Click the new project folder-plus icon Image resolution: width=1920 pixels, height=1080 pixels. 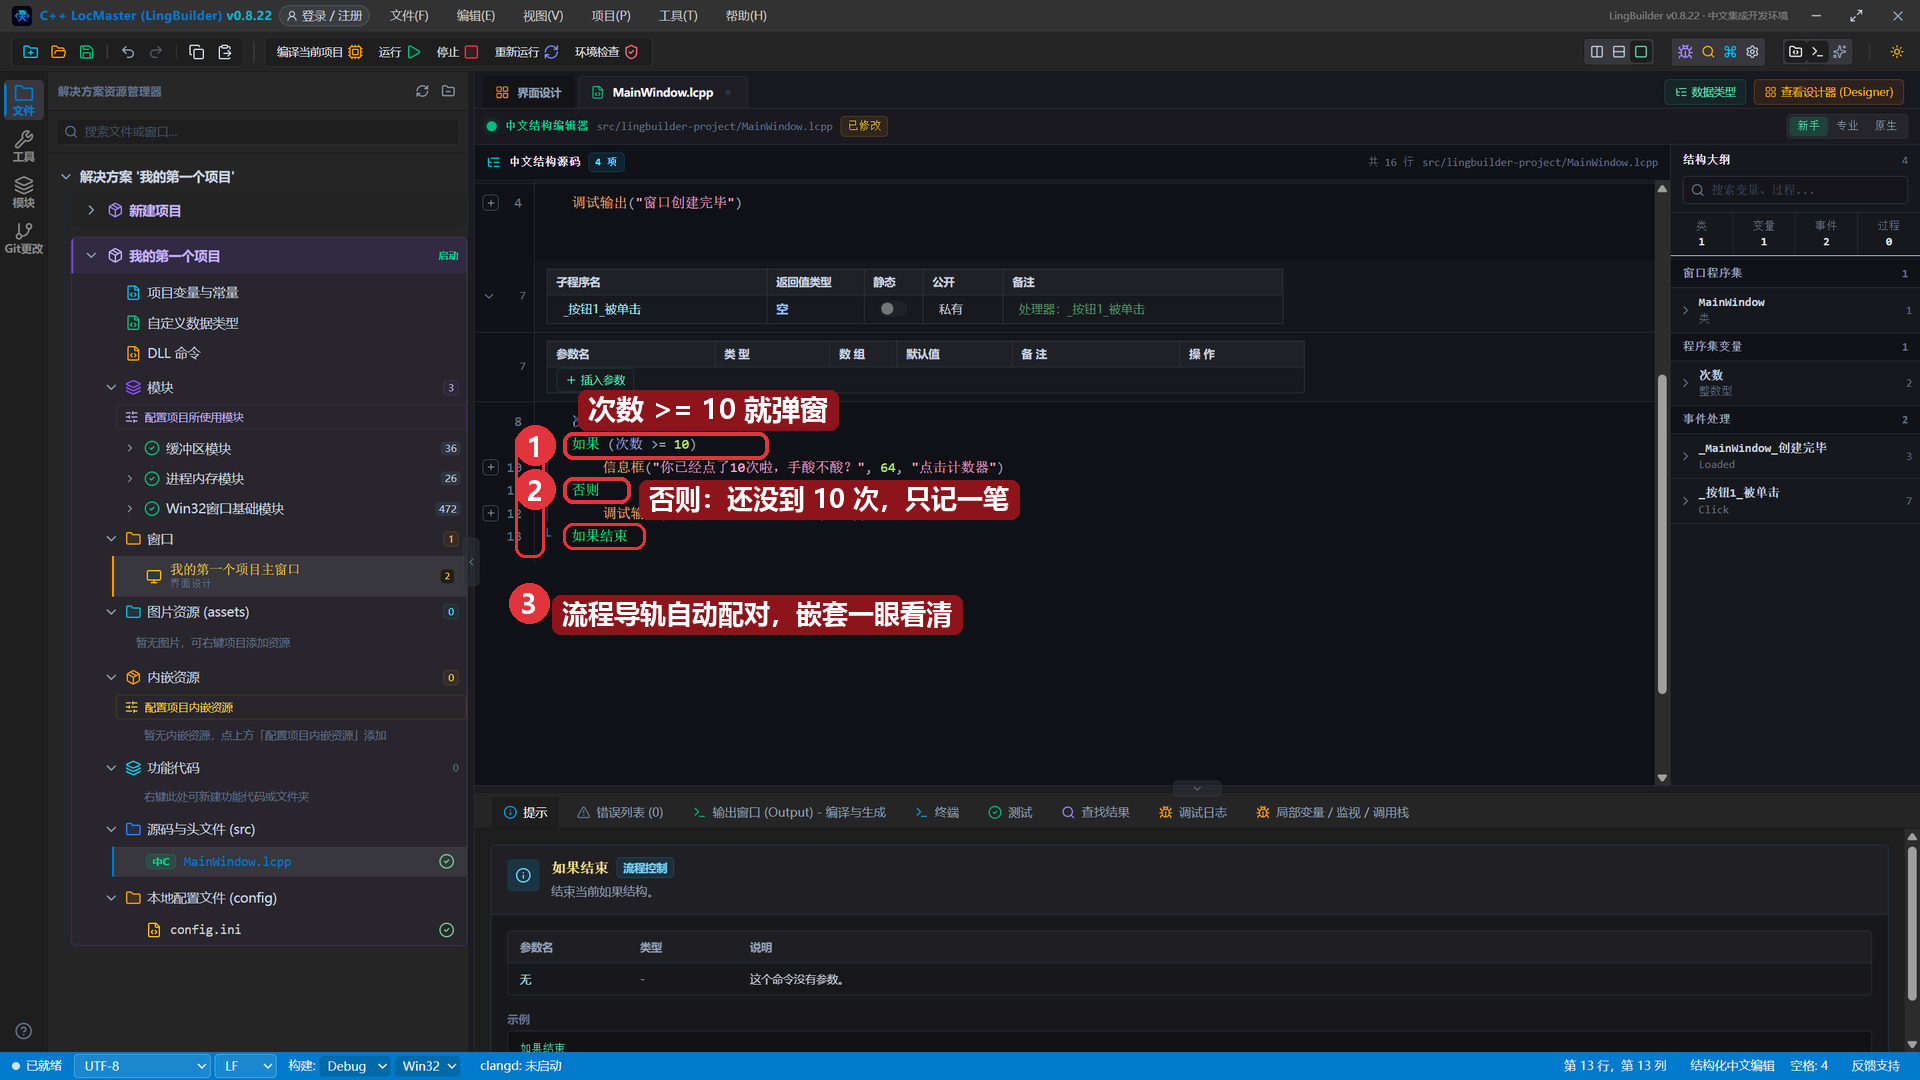[30, 52]
